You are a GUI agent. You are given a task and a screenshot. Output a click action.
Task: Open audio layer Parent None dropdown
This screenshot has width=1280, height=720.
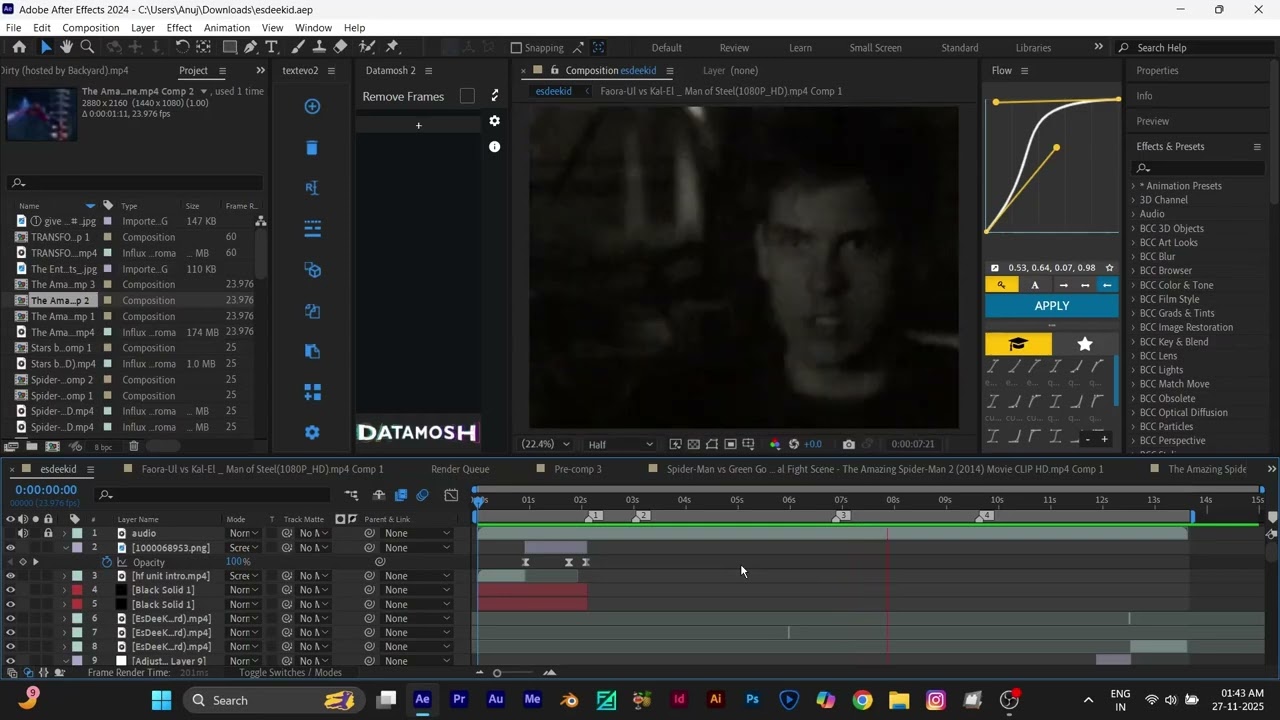click(x=417, y=533)
